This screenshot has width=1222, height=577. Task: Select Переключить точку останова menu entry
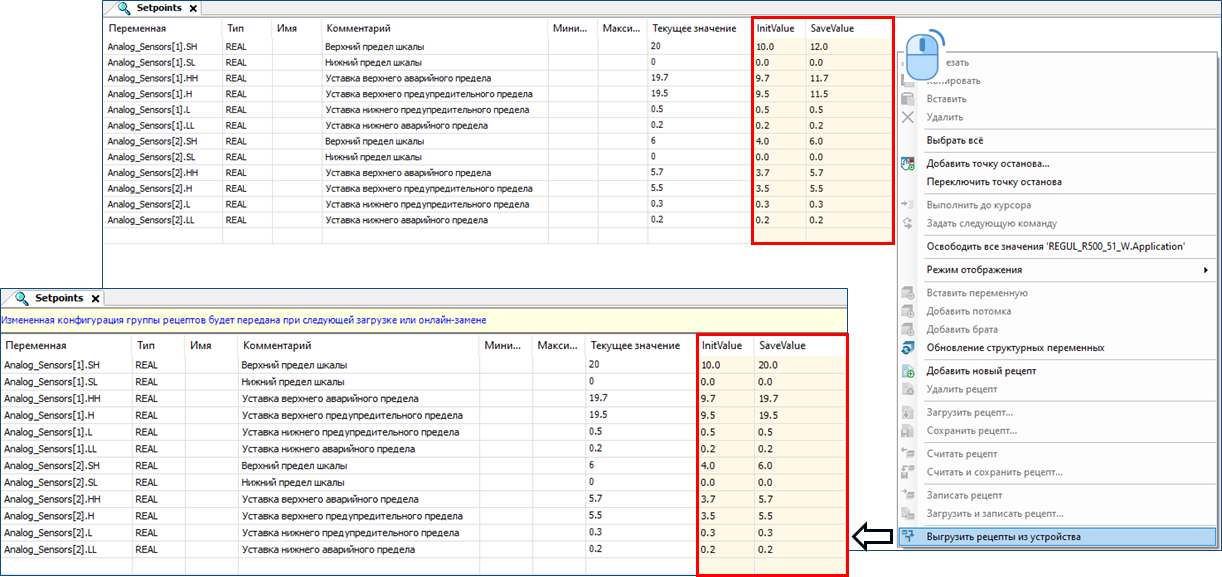[x=993, y=182]
